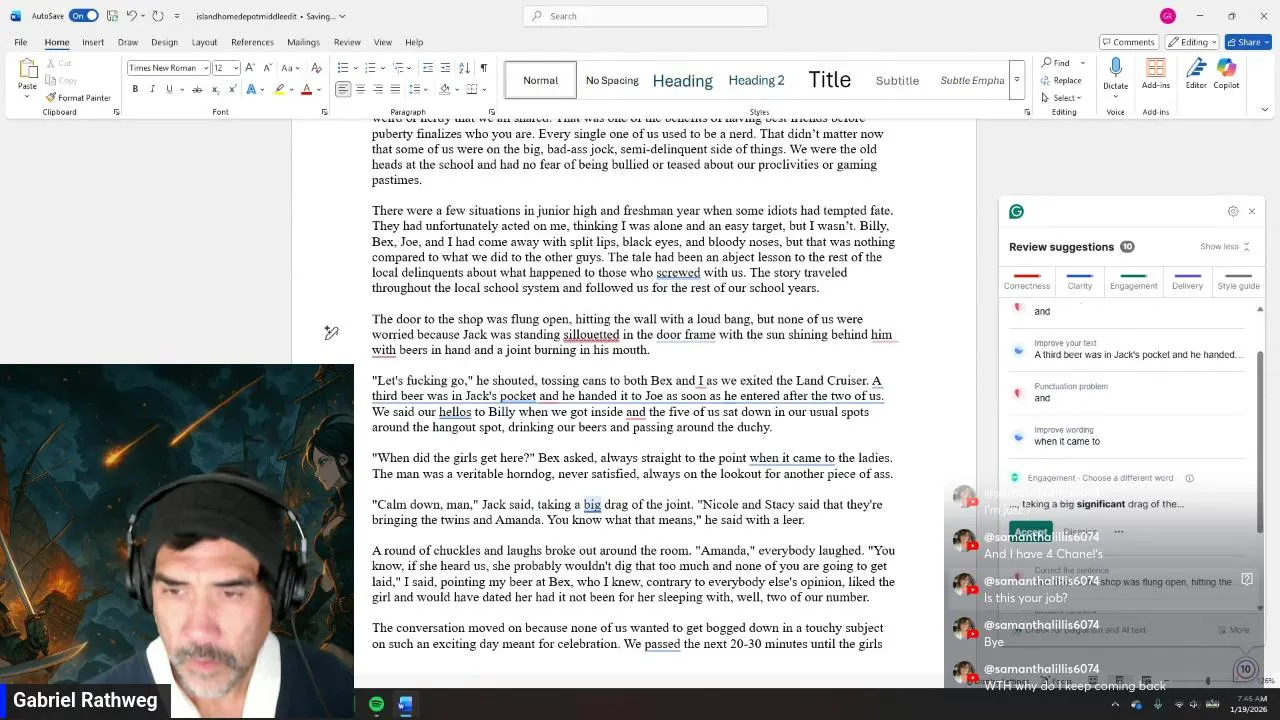Collapse suggestions with Show less
The height and width of the screenshot is (720, 1280).
coord(1224,246)
